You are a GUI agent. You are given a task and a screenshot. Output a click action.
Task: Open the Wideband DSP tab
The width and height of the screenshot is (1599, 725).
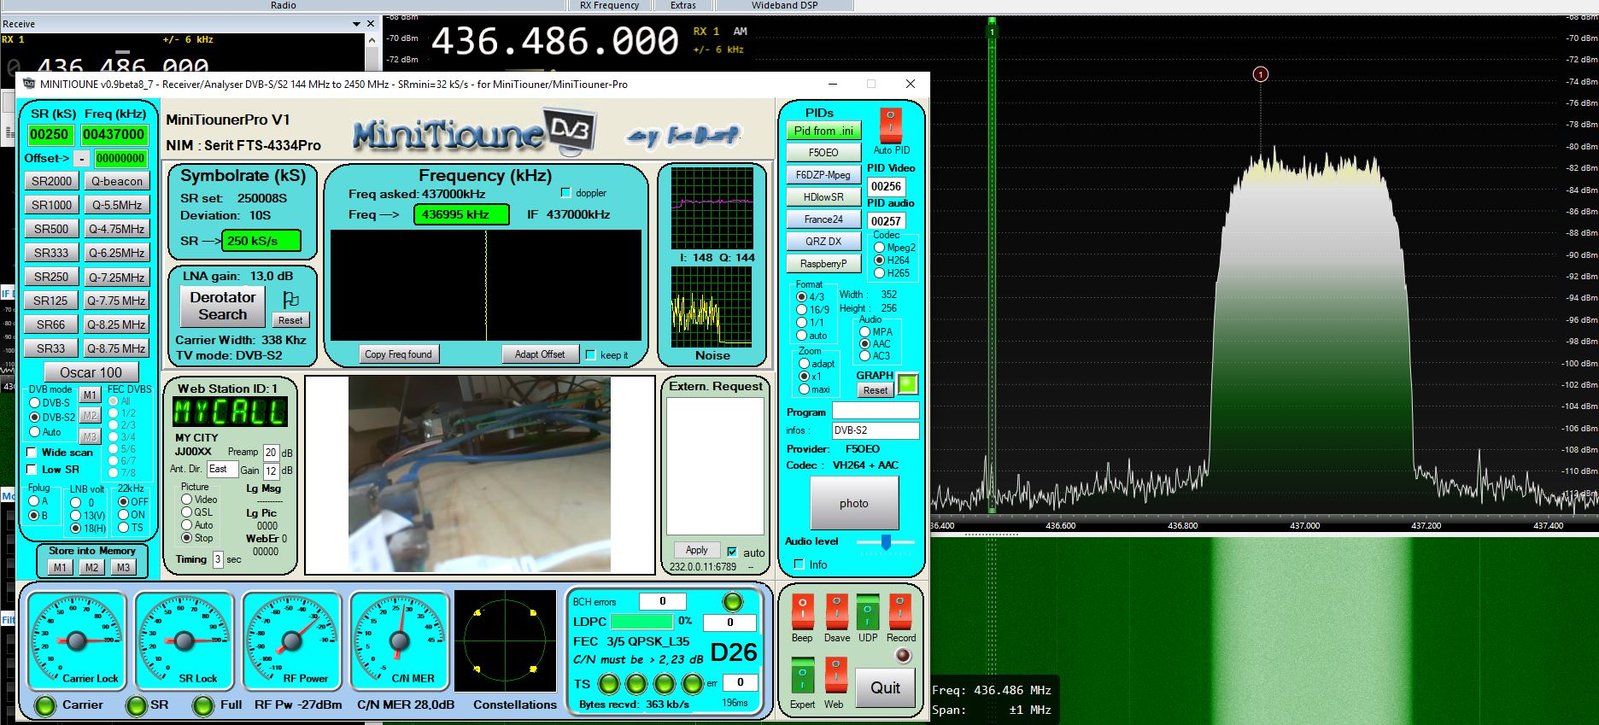click(785, 5)
